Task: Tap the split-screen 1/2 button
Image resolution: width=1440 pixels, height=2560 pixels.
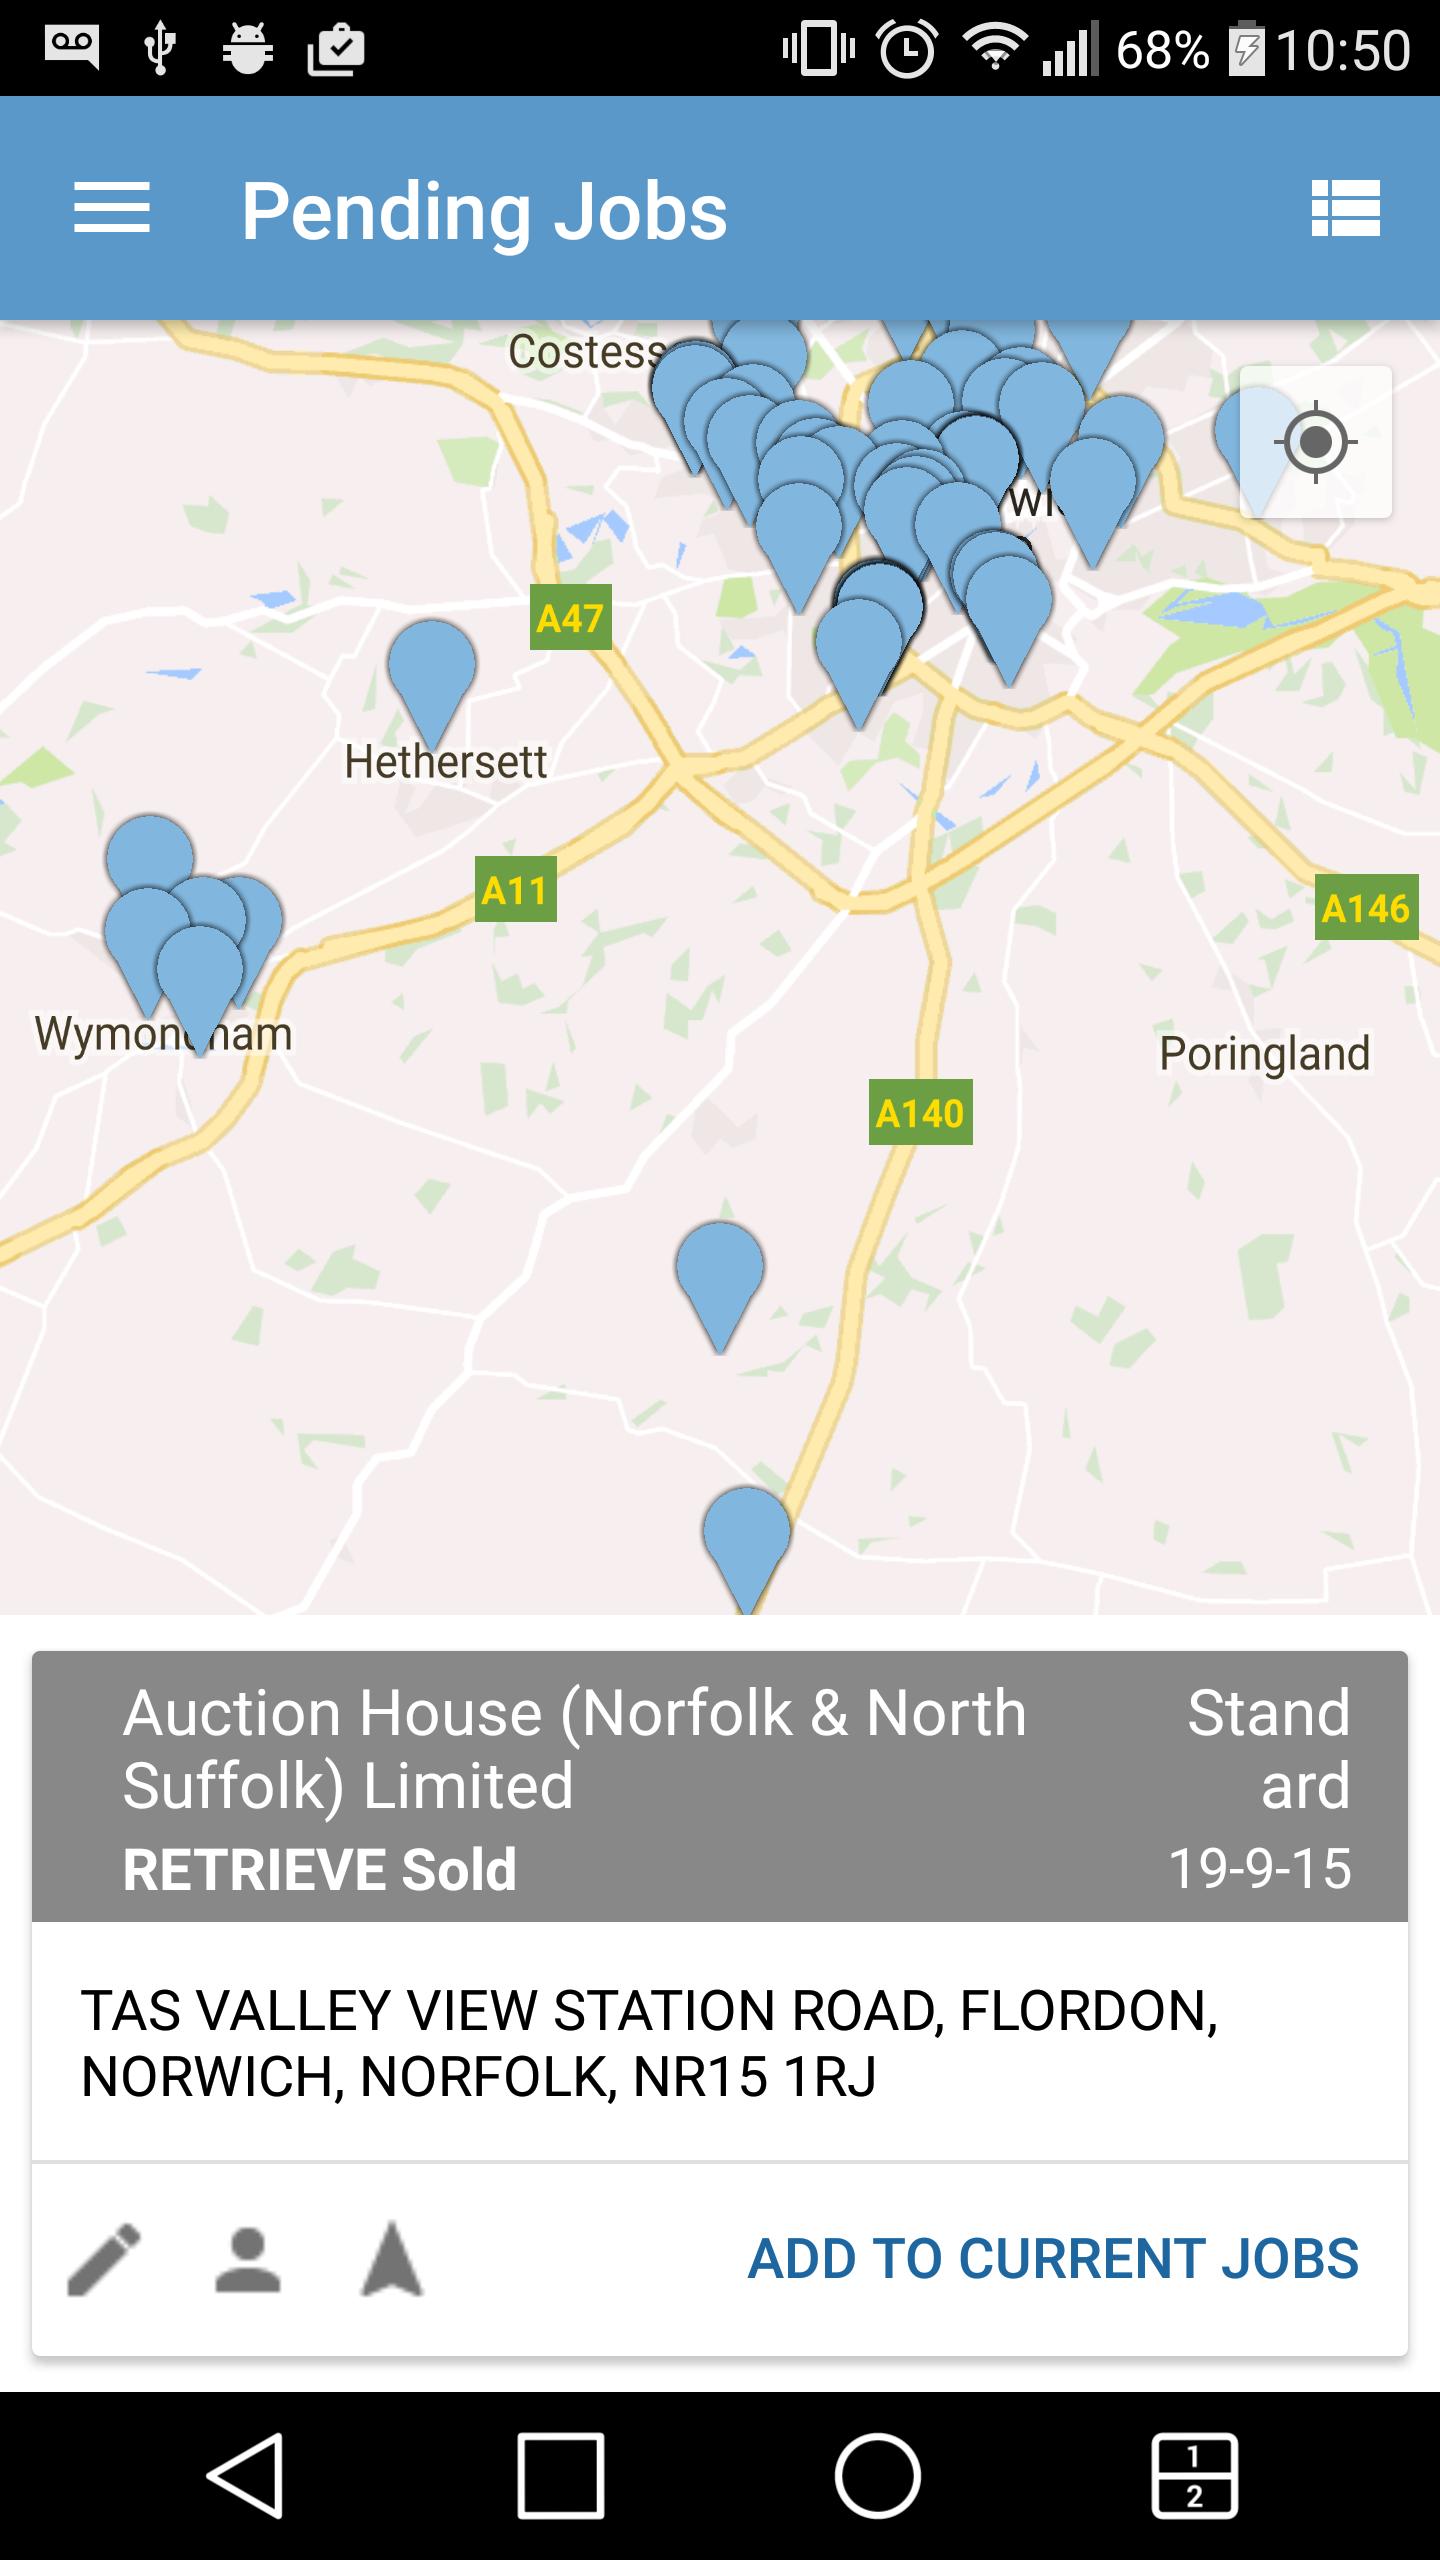Action: [x=1194, y=2475]
